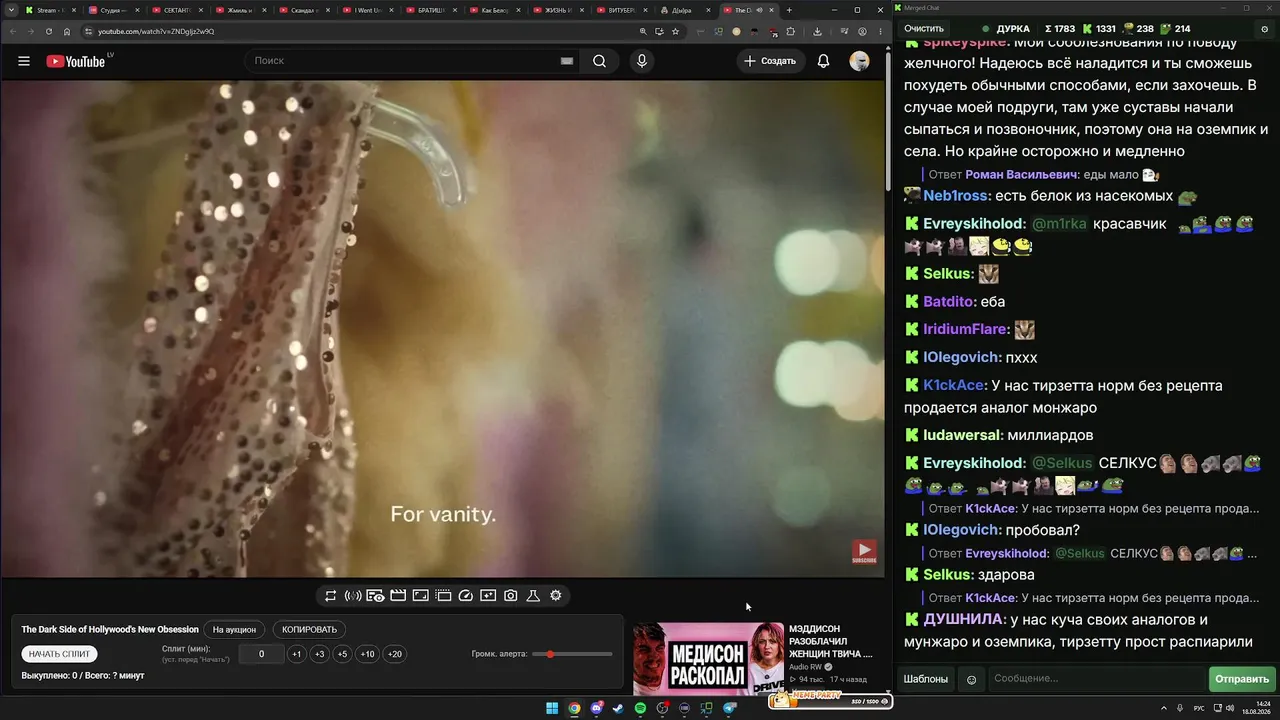Click the Chrome address bar URL
The width and height of the screenshot is (1280, 720).
coord(156,31)
